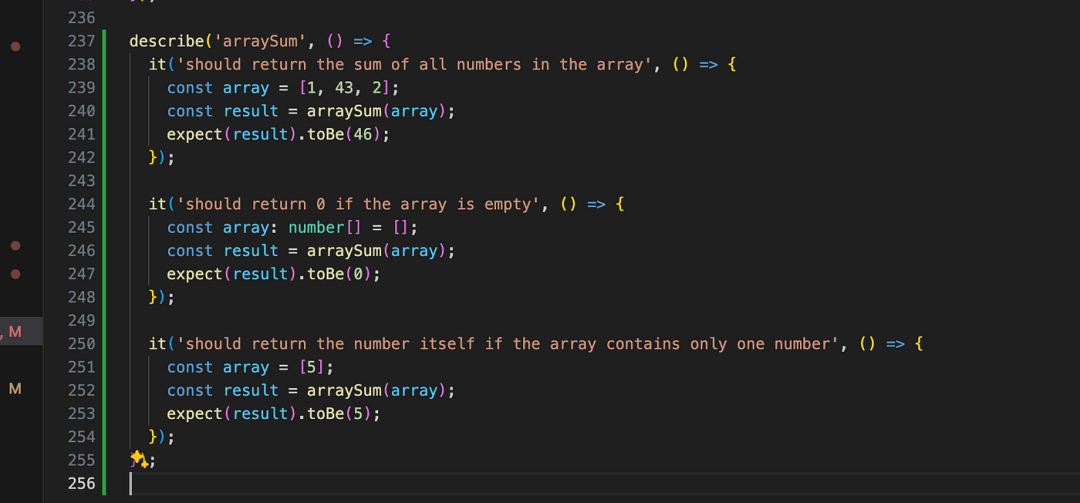Select line number 250 in the gutter
This screenshot has height=503, width=1080.
pos(80,344)
